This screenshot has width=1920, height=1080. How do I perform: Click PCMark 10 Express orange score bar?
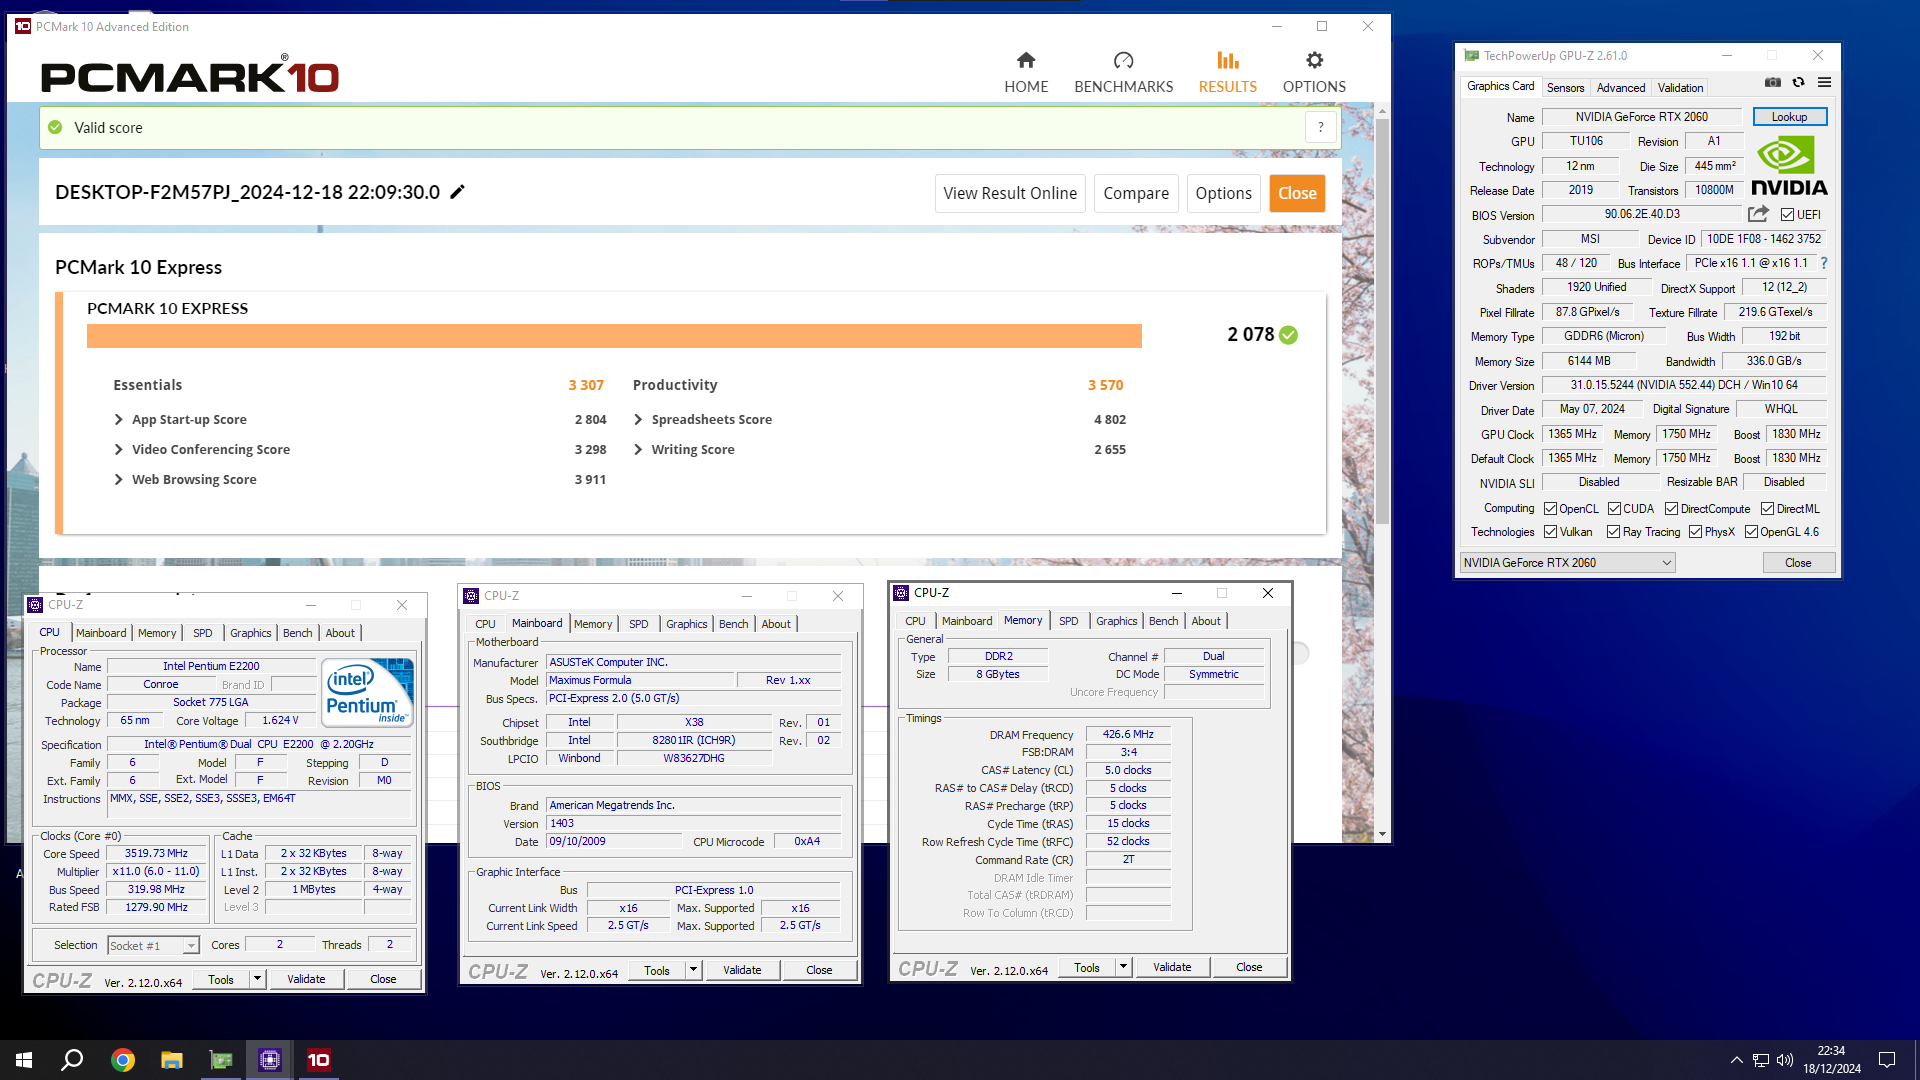tap(614, 336)
